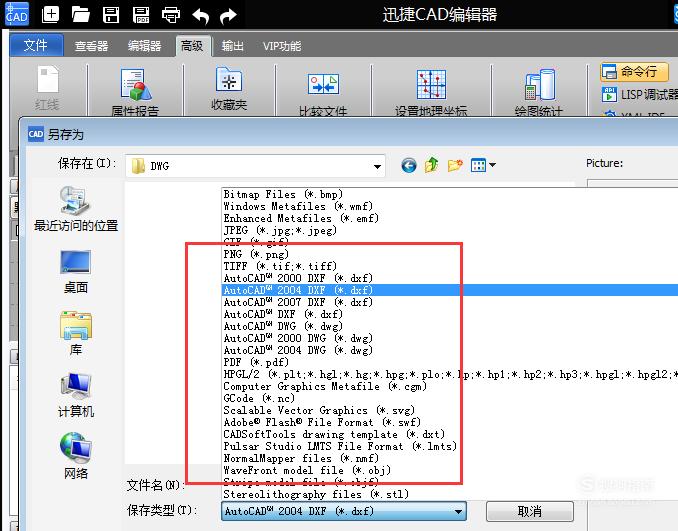Choose JPEG (*.jpg;*.jpeg) format
This screenshot has height=531, width=678.
(280, 230)
